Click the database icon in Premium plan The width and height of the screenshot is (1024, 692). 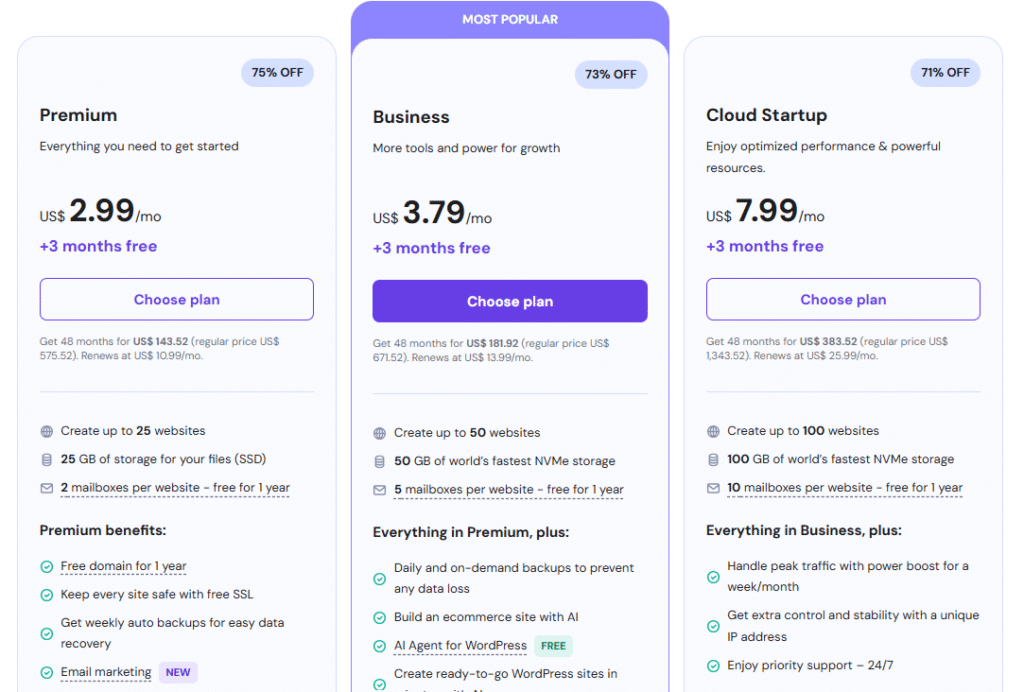tap(46, 460)
